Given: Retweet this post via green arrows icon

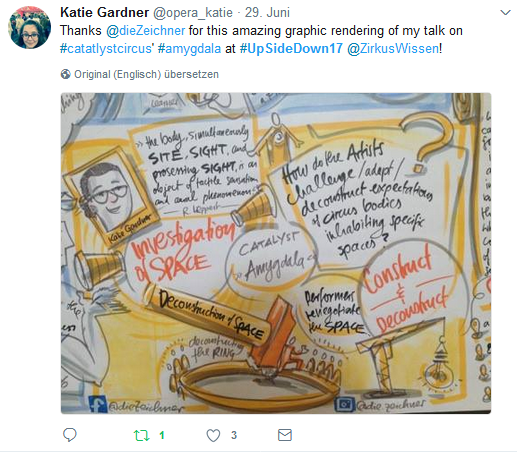Looking at the screenshot, I should [141, 435].
